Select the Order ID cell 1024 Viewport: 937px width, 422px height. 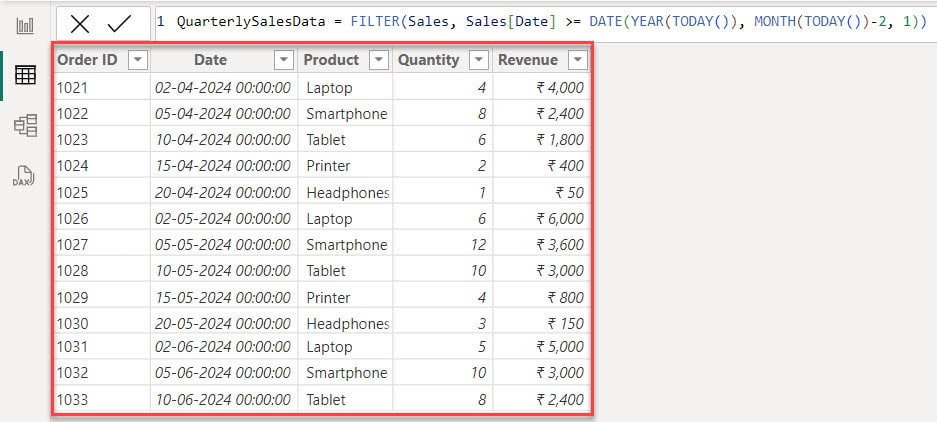[x=102, y=166]
